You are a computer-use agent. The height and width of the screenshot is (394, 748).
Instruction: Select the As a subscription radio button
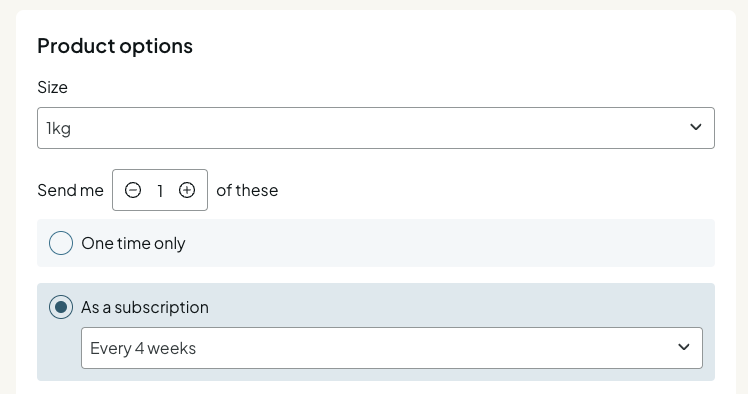[x=61, y=307]
